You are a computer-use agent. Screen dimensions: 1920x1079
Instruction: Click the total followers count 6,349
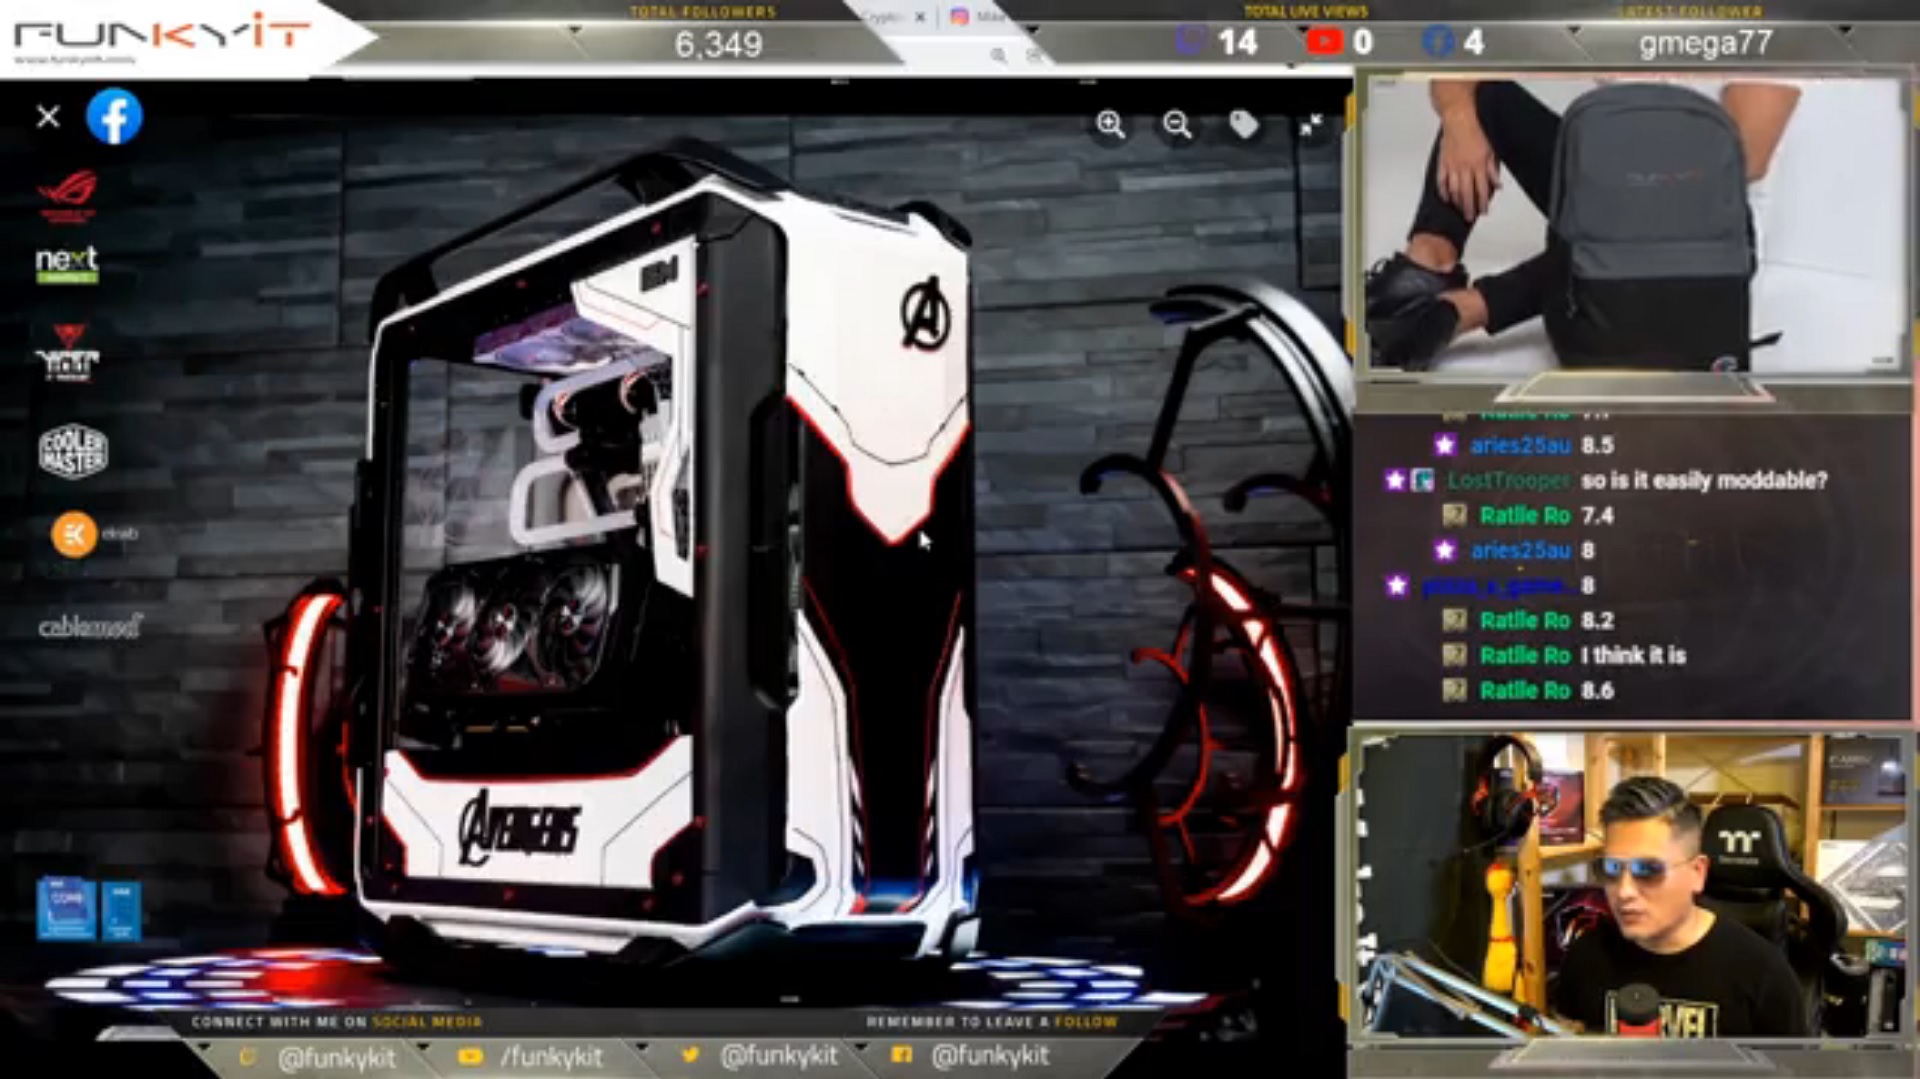pyautogui.click(x=718, y=44)
